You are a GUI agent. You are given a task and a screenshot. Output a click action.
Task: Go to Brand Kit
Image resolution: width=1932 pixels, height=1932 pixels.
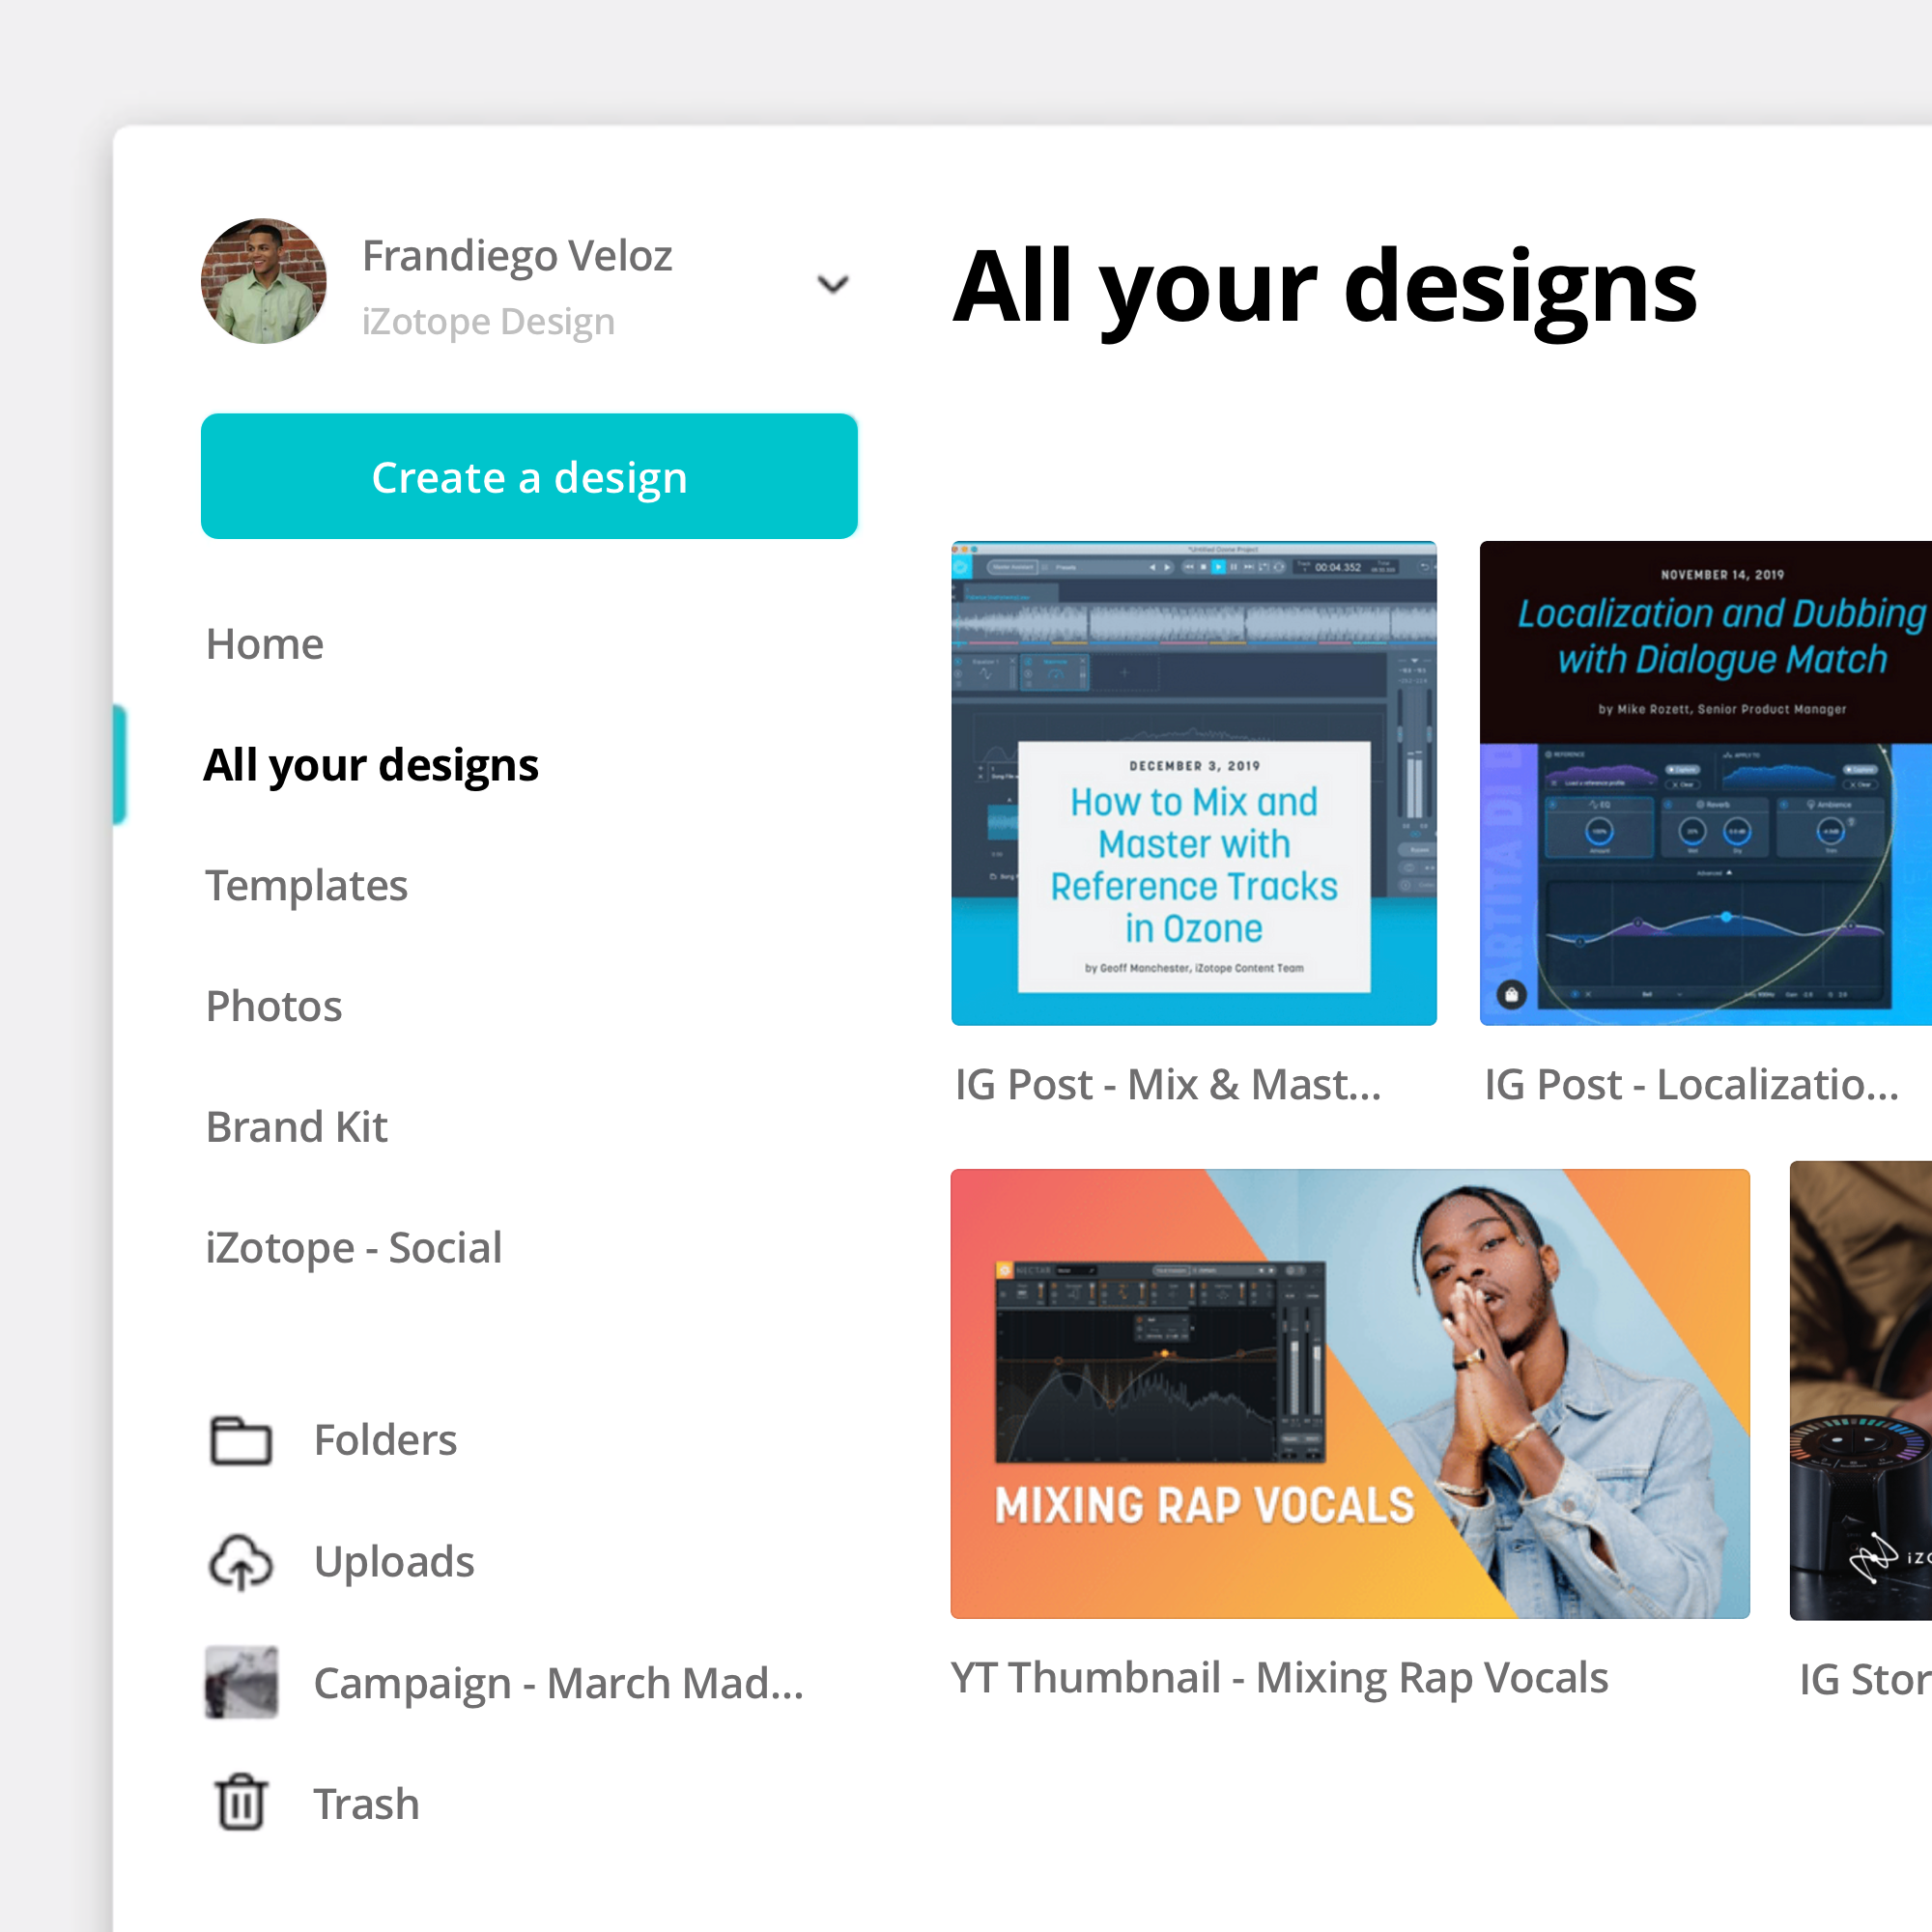click(x=296, y=1127)
